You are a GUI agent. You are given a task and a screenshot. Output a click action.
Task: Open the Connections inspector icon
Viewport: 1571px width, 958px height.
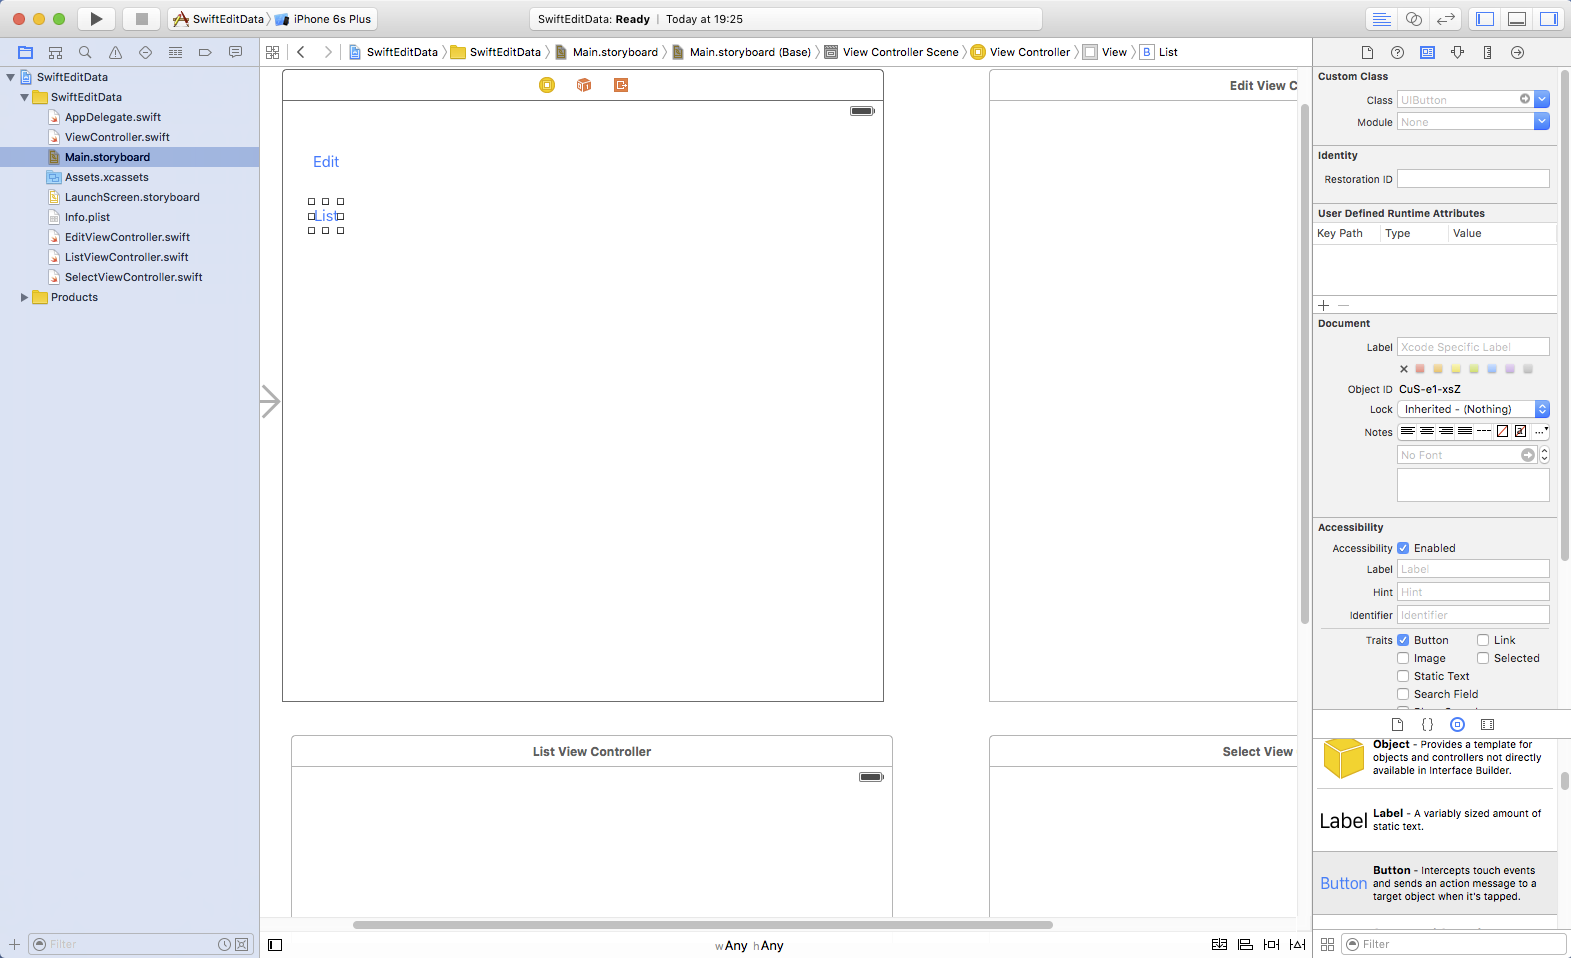(1517, 52)
